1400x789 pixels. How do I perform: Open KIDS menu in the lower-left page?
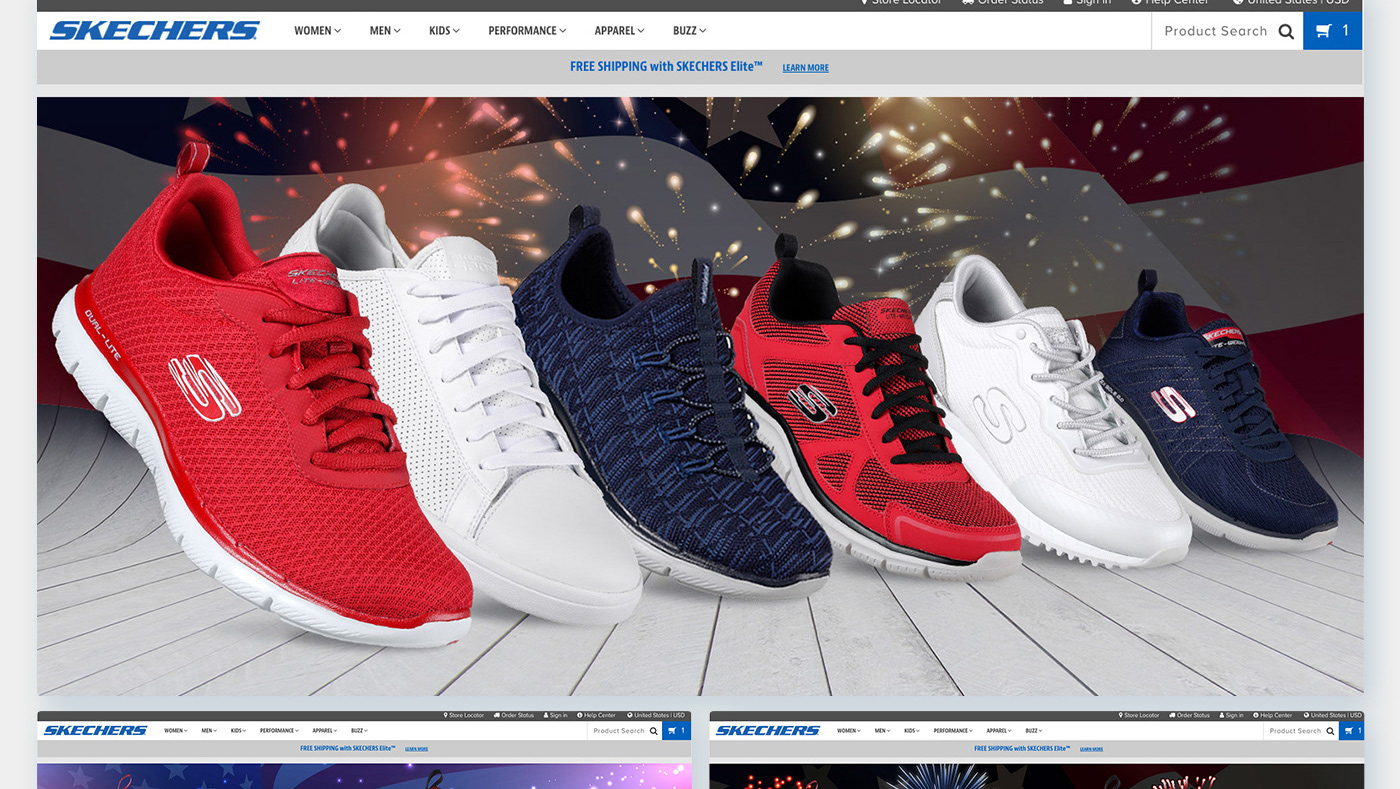238,731
